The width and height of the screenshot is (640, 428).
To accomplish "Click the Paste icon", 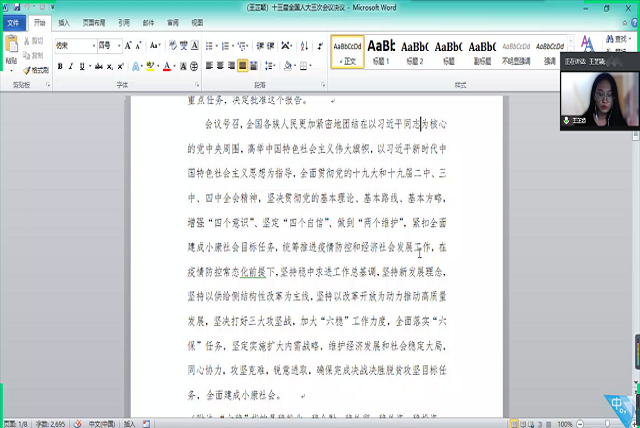I will click(x=10, y=50).
